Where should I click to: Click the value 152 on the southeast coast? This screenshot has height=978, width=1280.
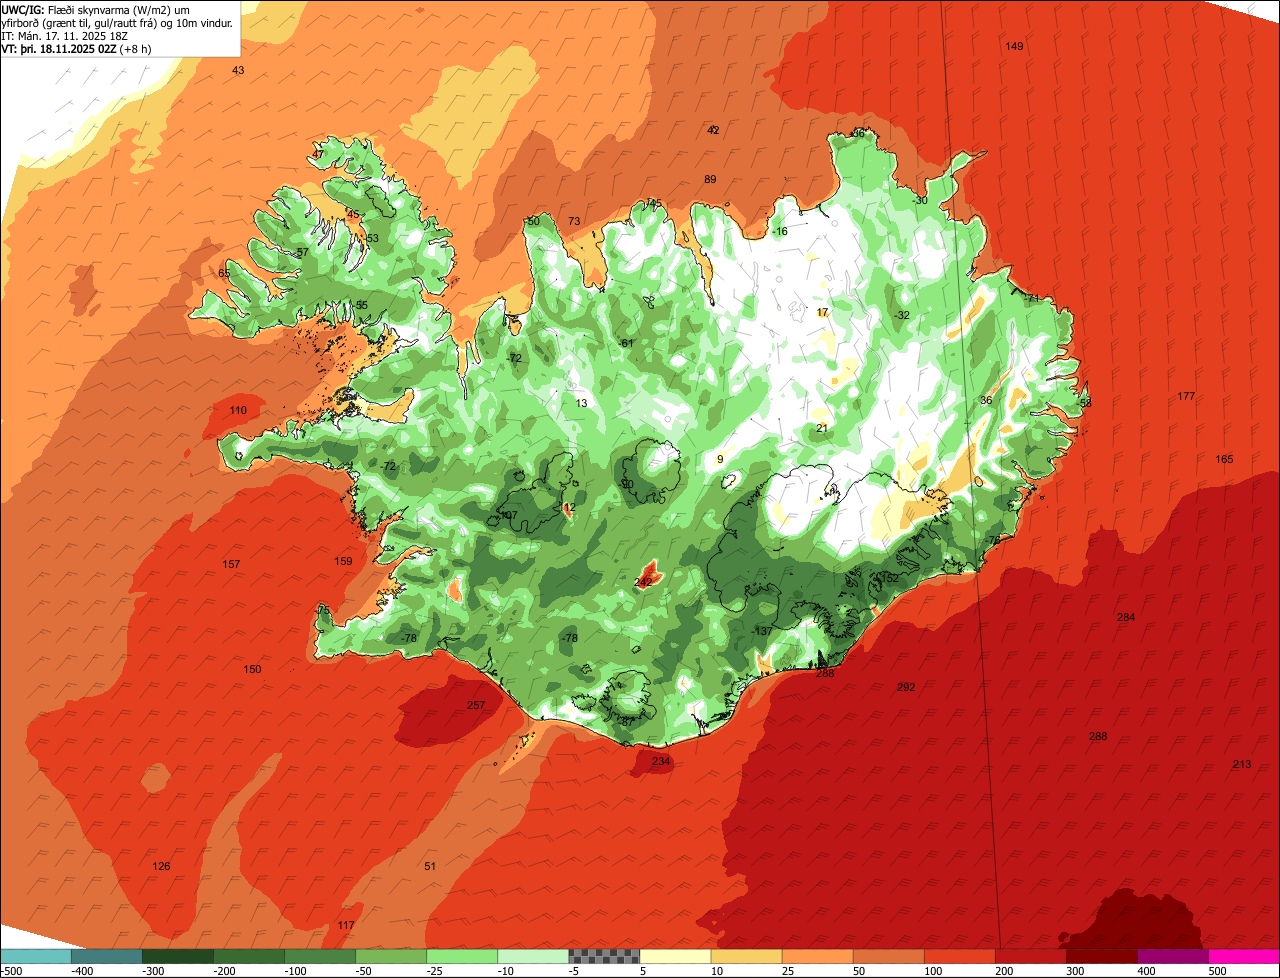[x=889, y=579]
